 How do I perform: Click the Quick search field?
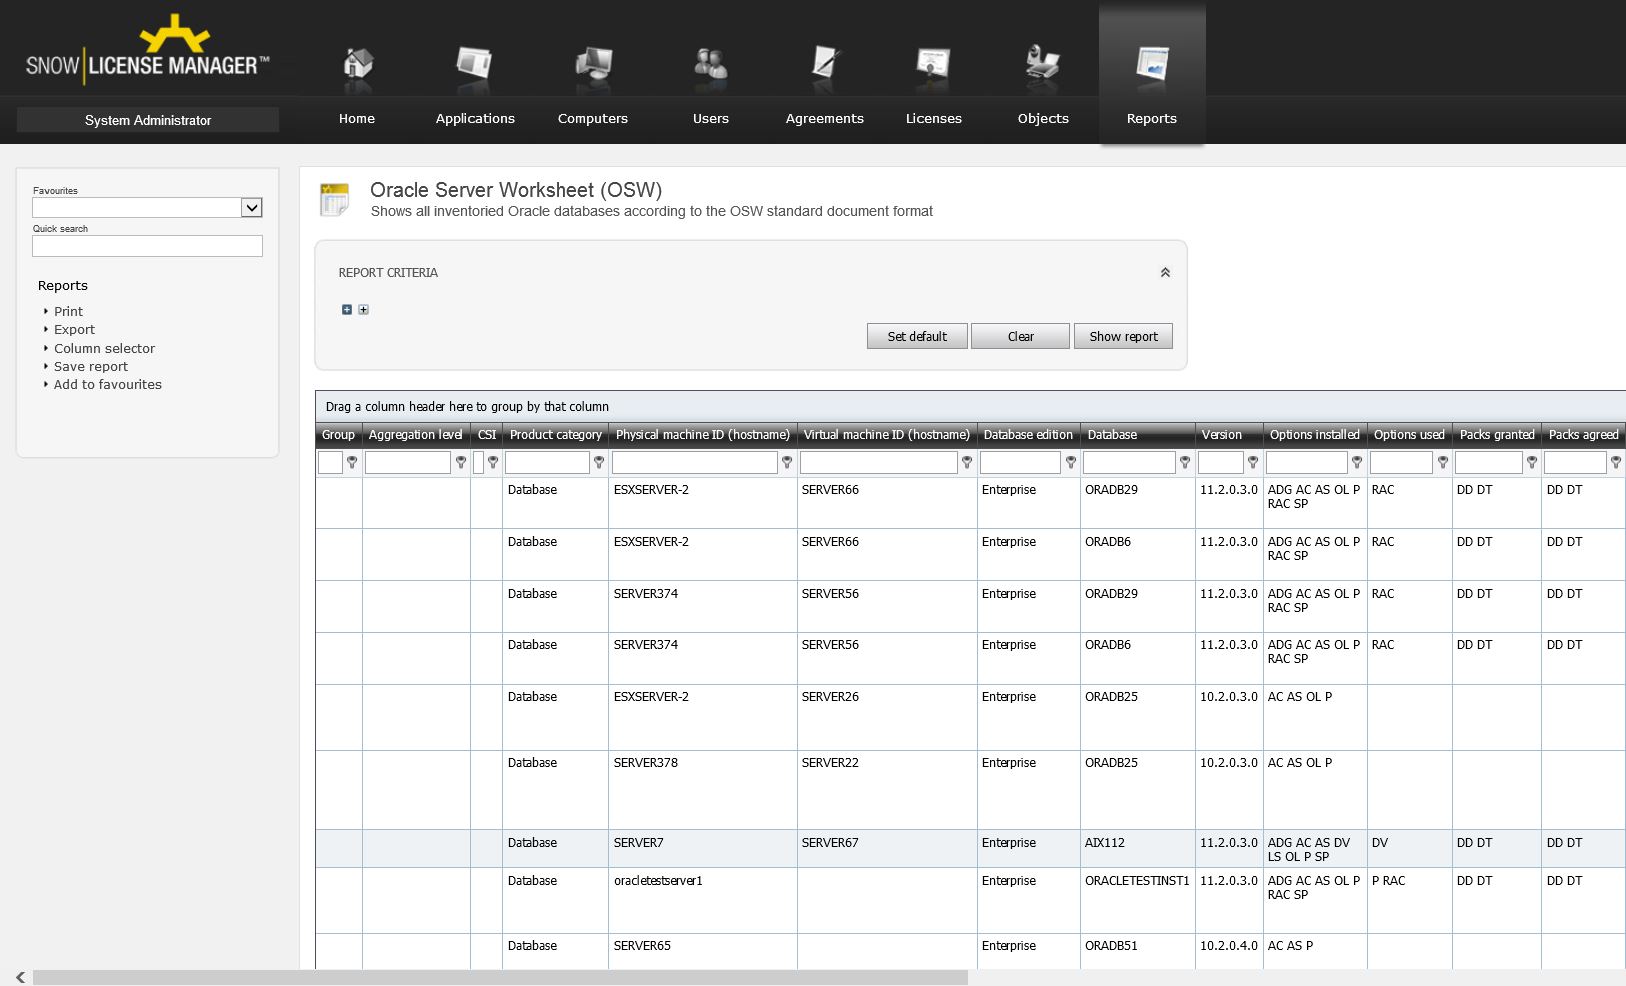tap(147, 246)
